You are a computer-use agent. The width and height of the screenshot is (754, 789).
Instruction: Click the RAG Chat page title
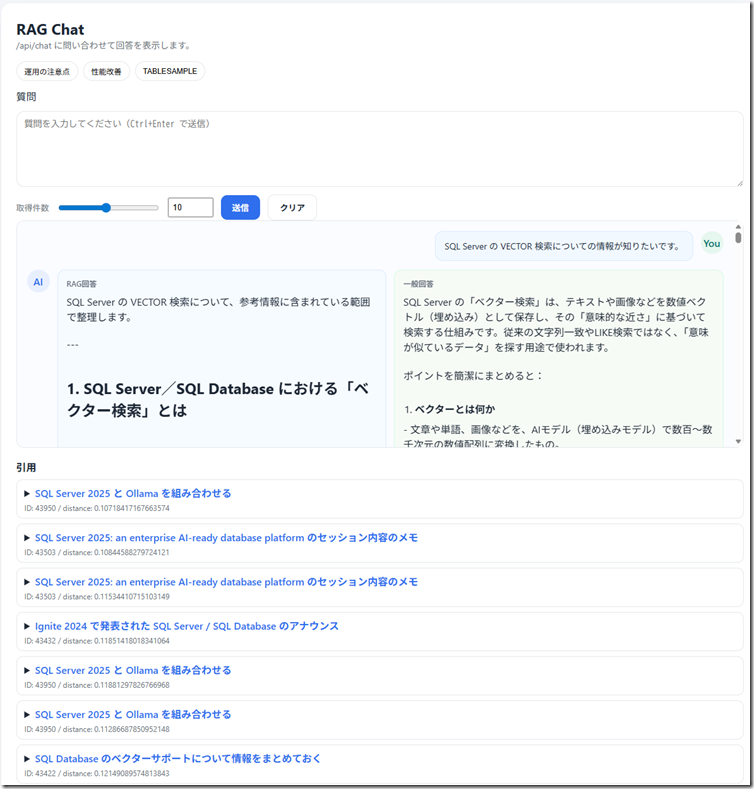pyautogui.click(x=50, y=30)
